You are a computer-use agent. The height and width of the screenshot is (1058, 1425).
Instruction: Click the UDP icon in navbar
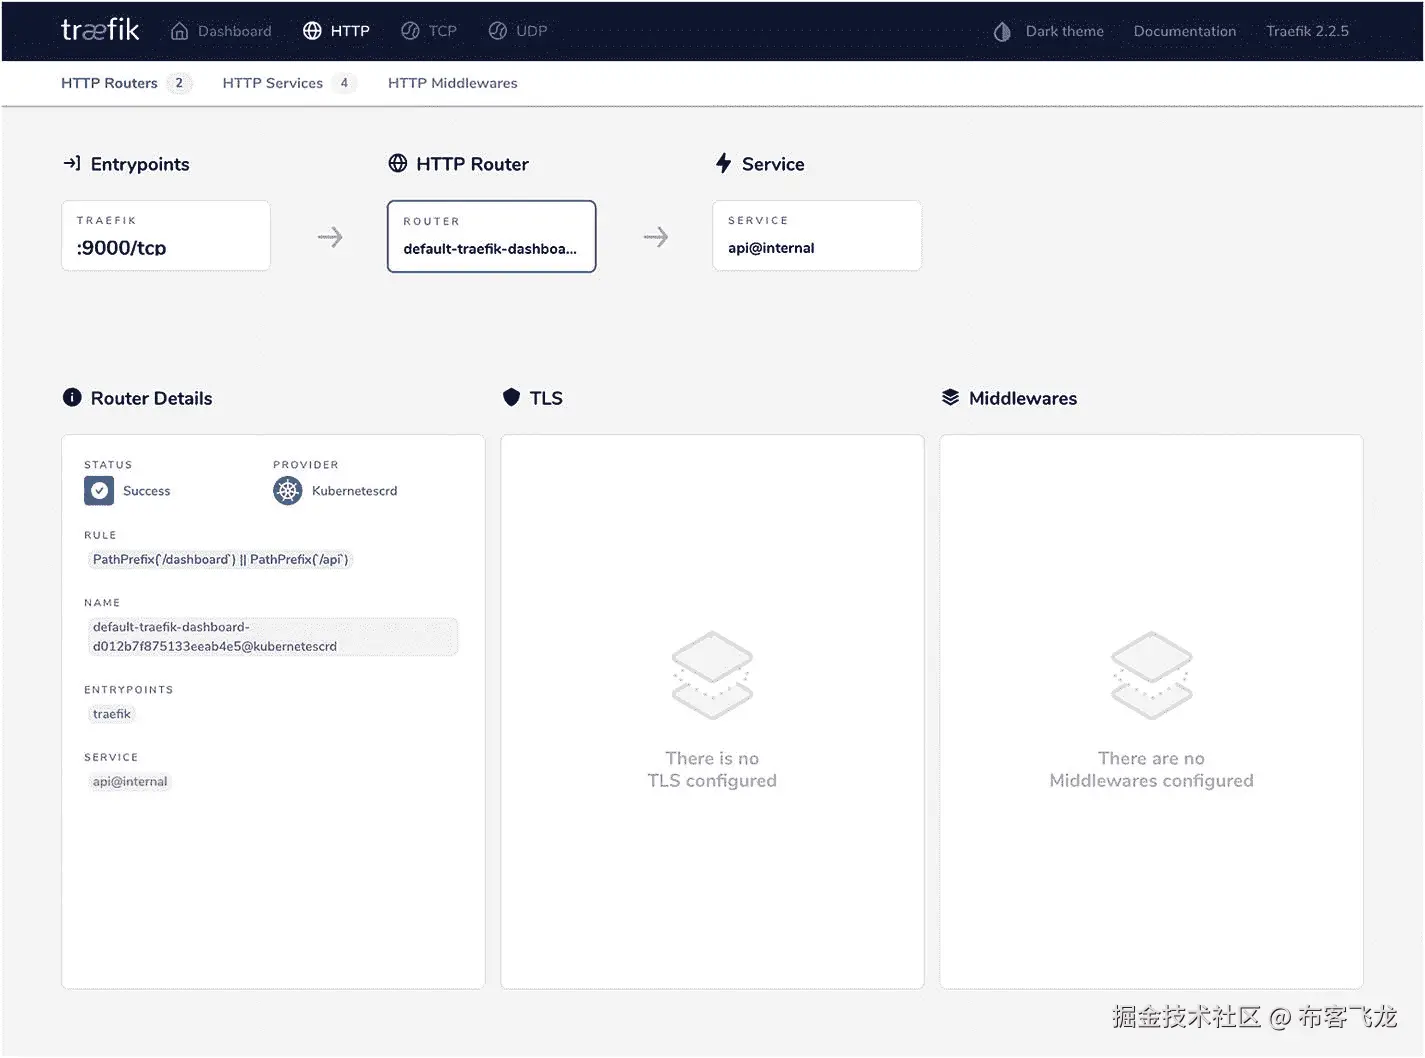pyautogui.click(x=498, y=31)
